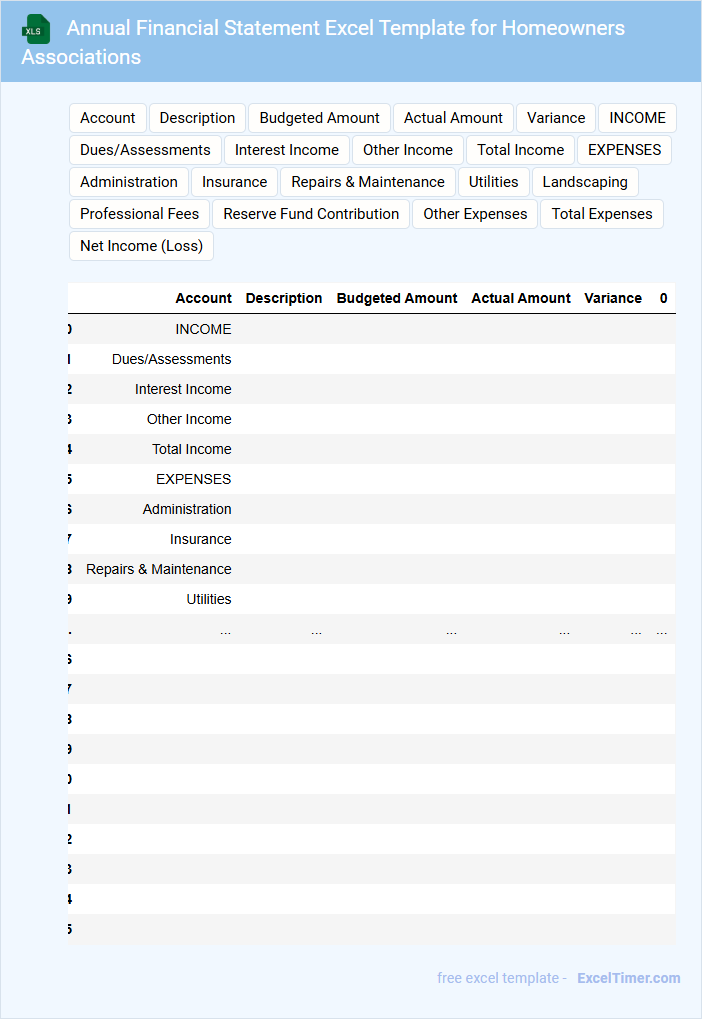Click the Interest Income tag
Viewport: 702px width, 1019px height.
(x=286, y=150)
